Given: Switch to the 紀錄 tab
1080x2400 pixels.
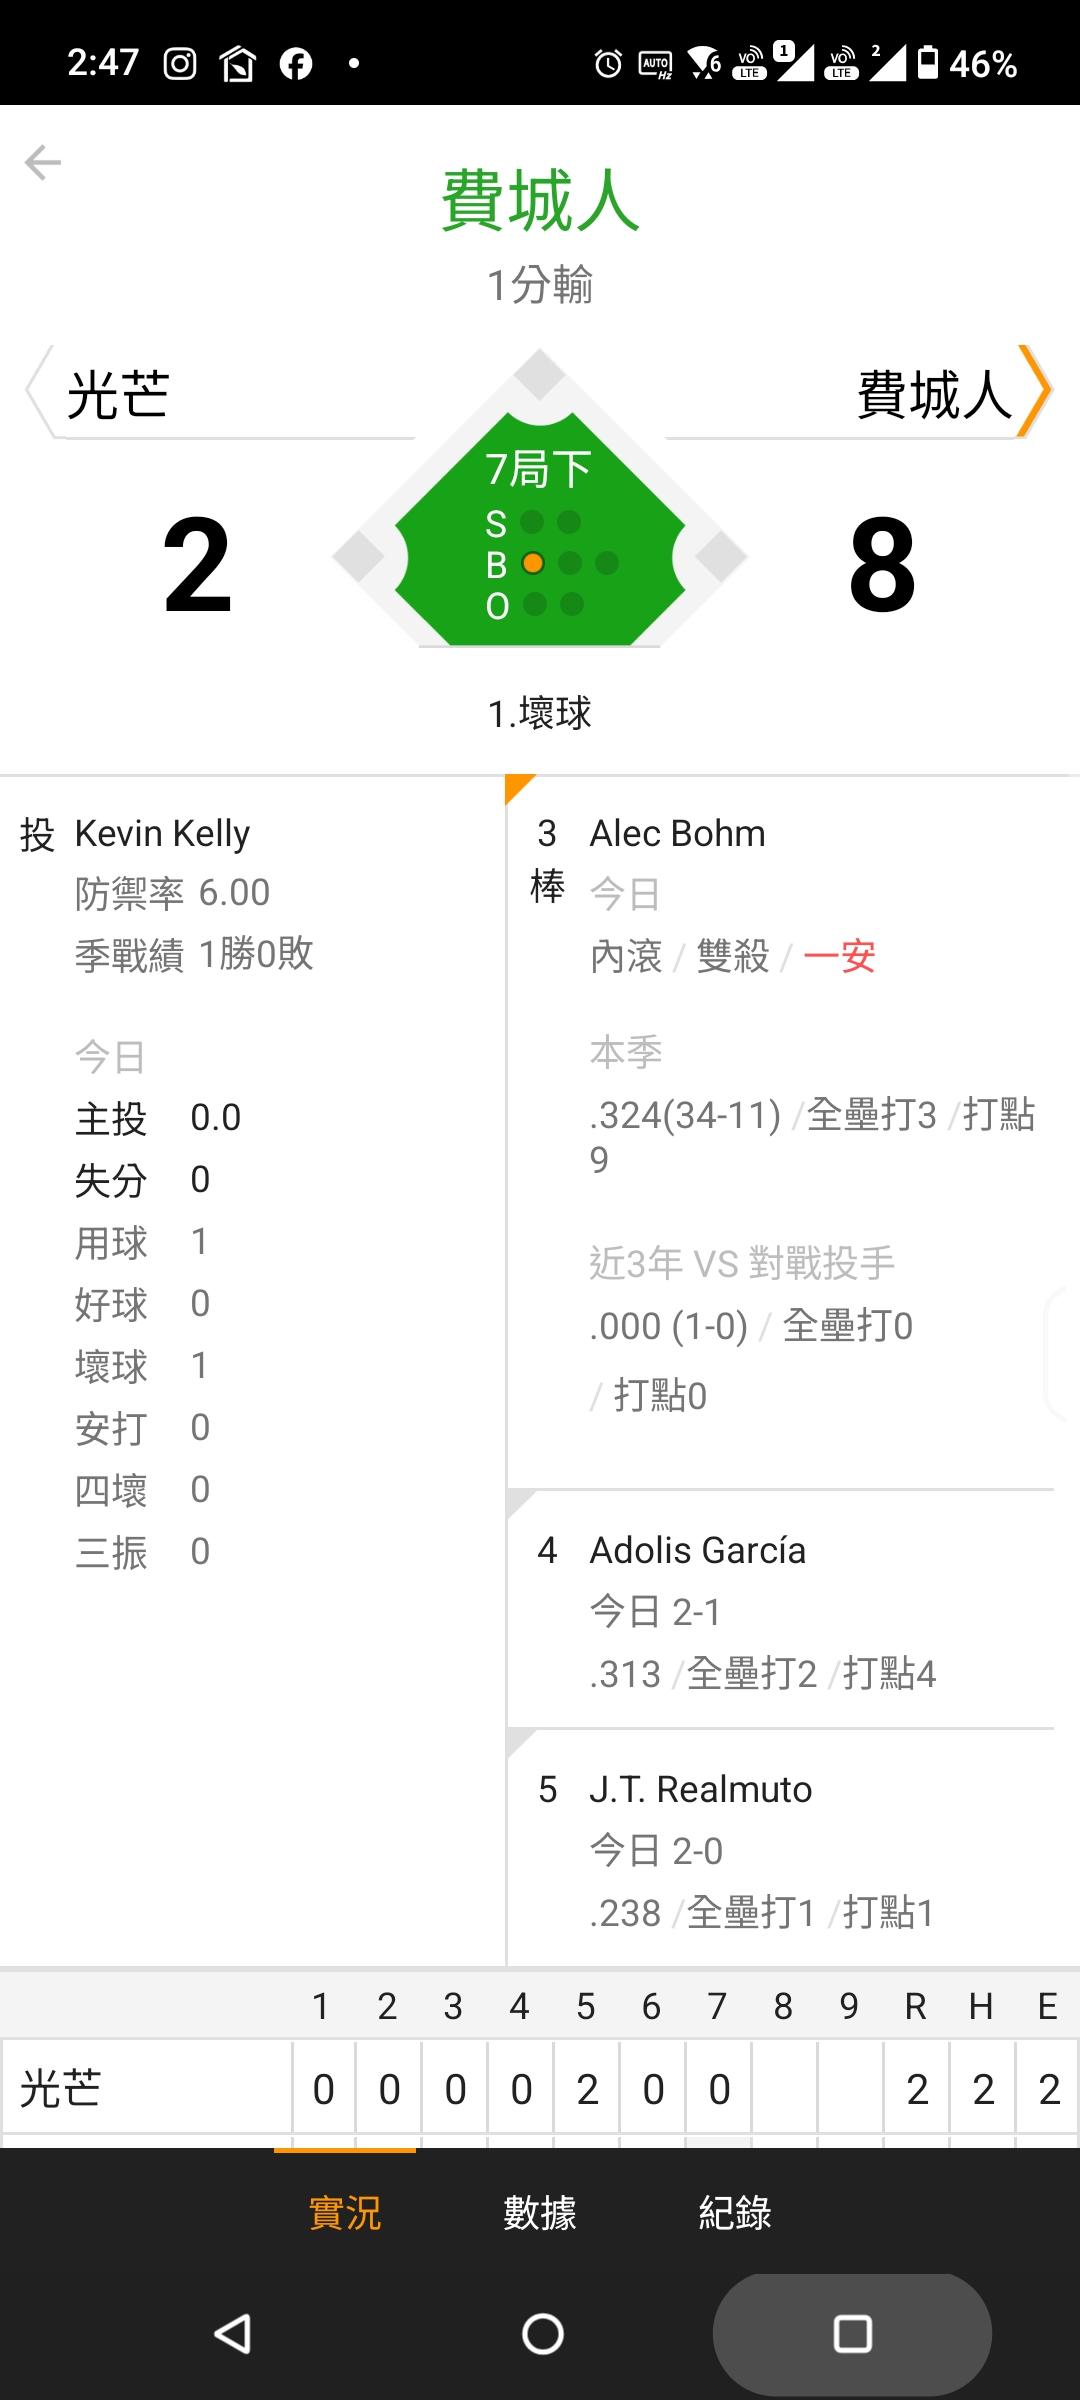Looking at the screenshot, I should coord(735,2213).
